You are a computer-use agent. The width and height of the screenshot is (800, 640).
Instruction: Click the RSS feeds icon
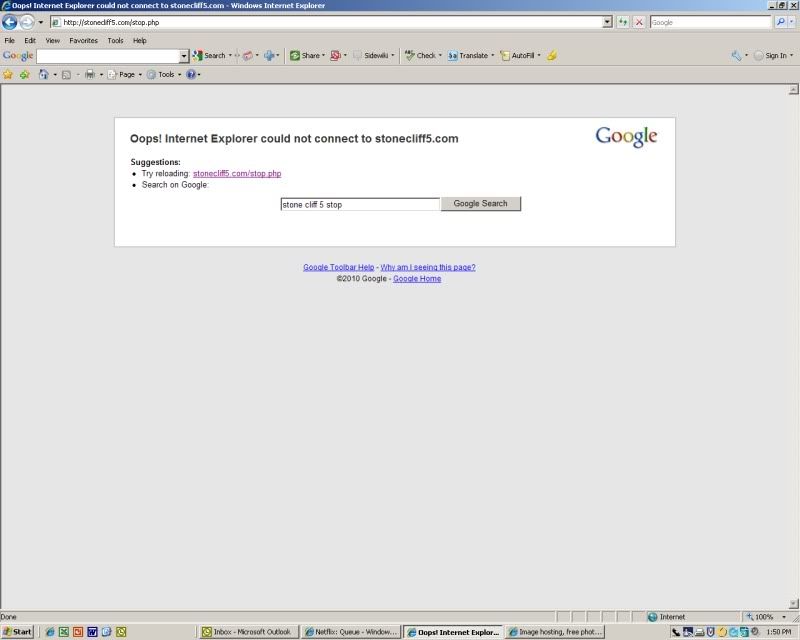pyautogui.click(x=66, y=75)
